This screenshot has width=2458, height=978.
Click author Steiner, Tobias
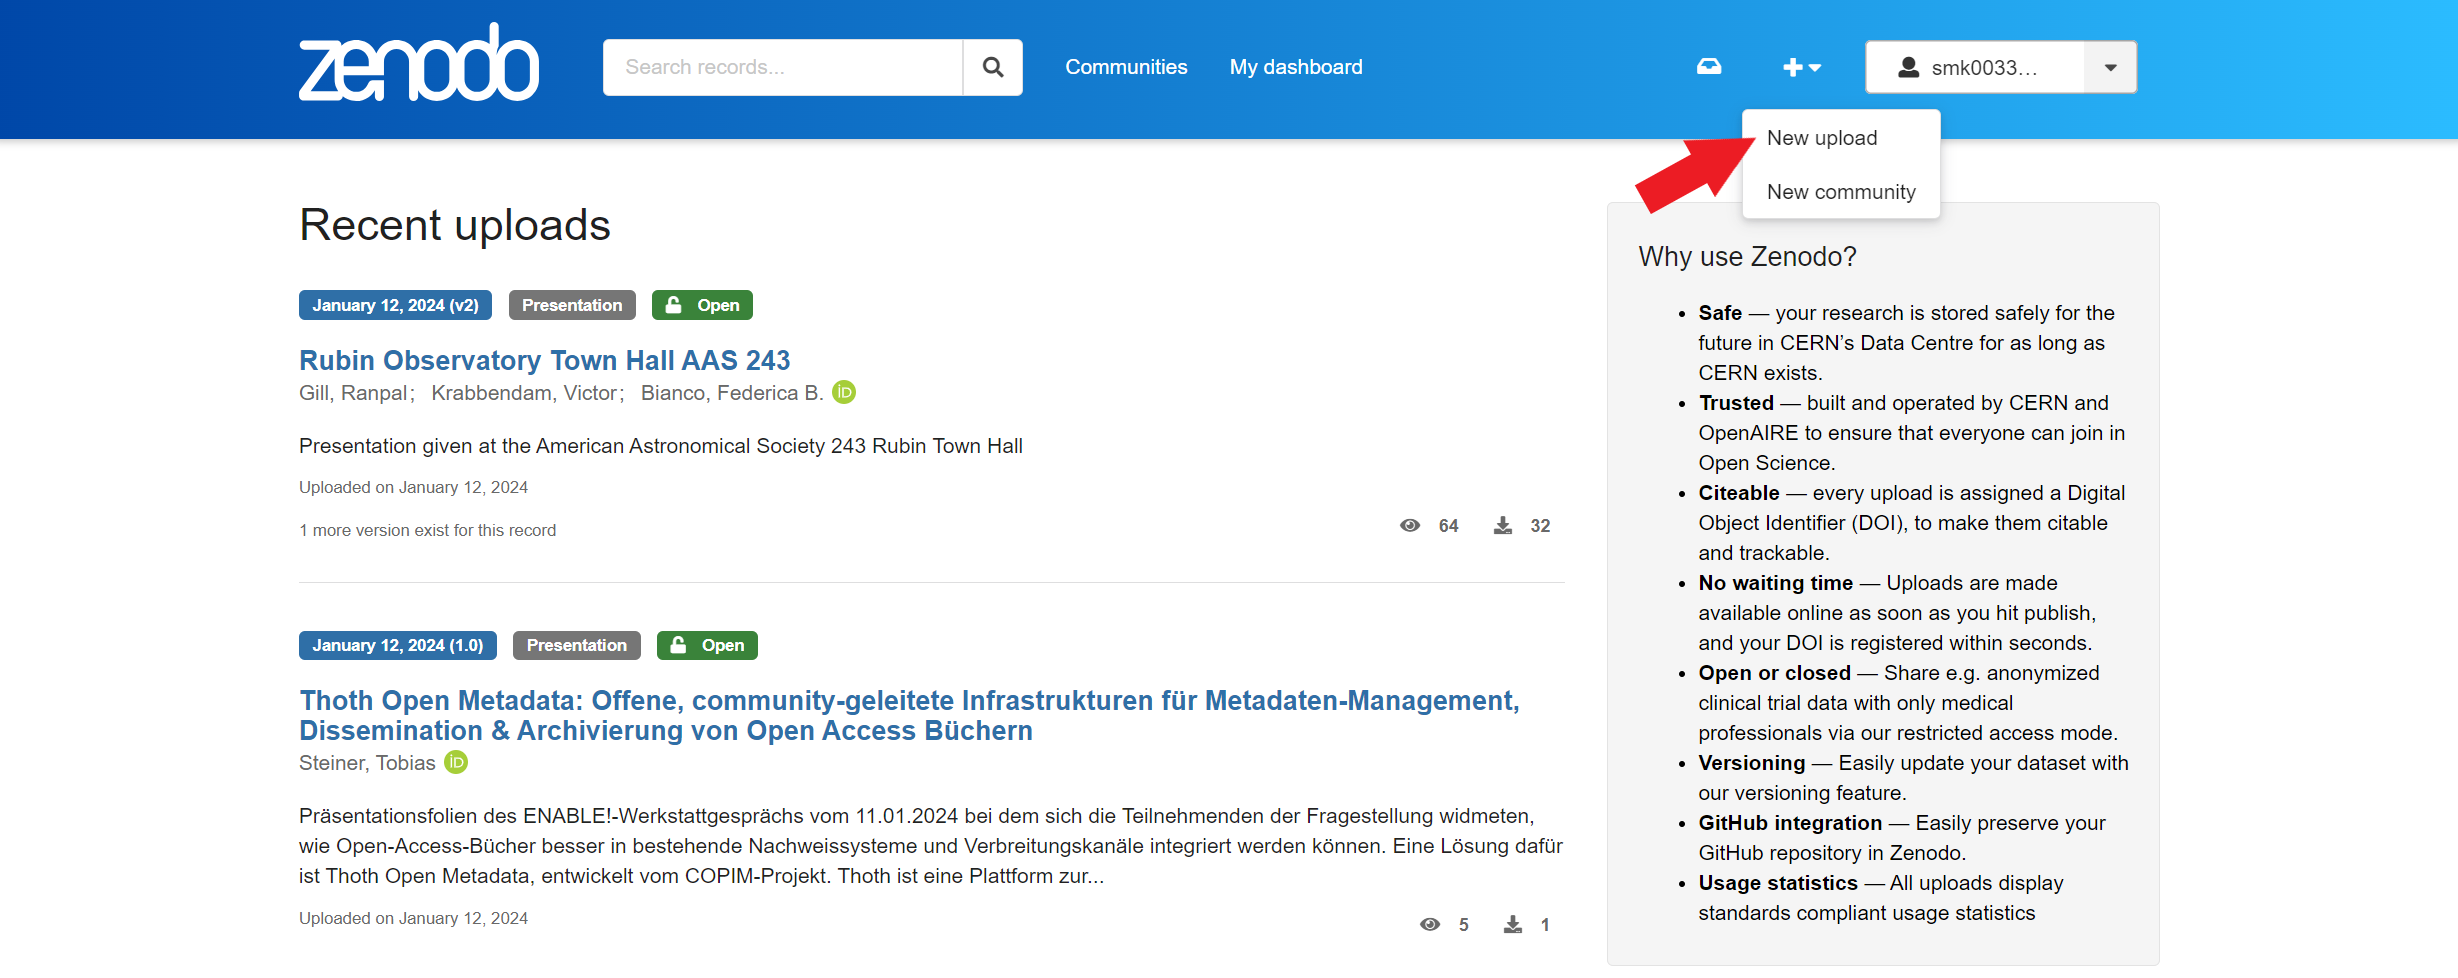click(x=367, y=763)
